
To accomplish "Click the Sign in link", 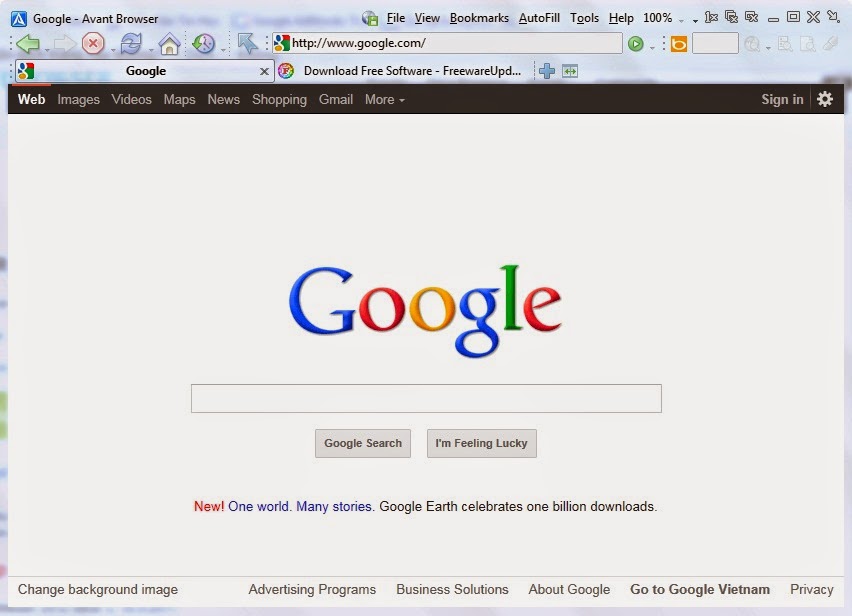I will [782, 99].
